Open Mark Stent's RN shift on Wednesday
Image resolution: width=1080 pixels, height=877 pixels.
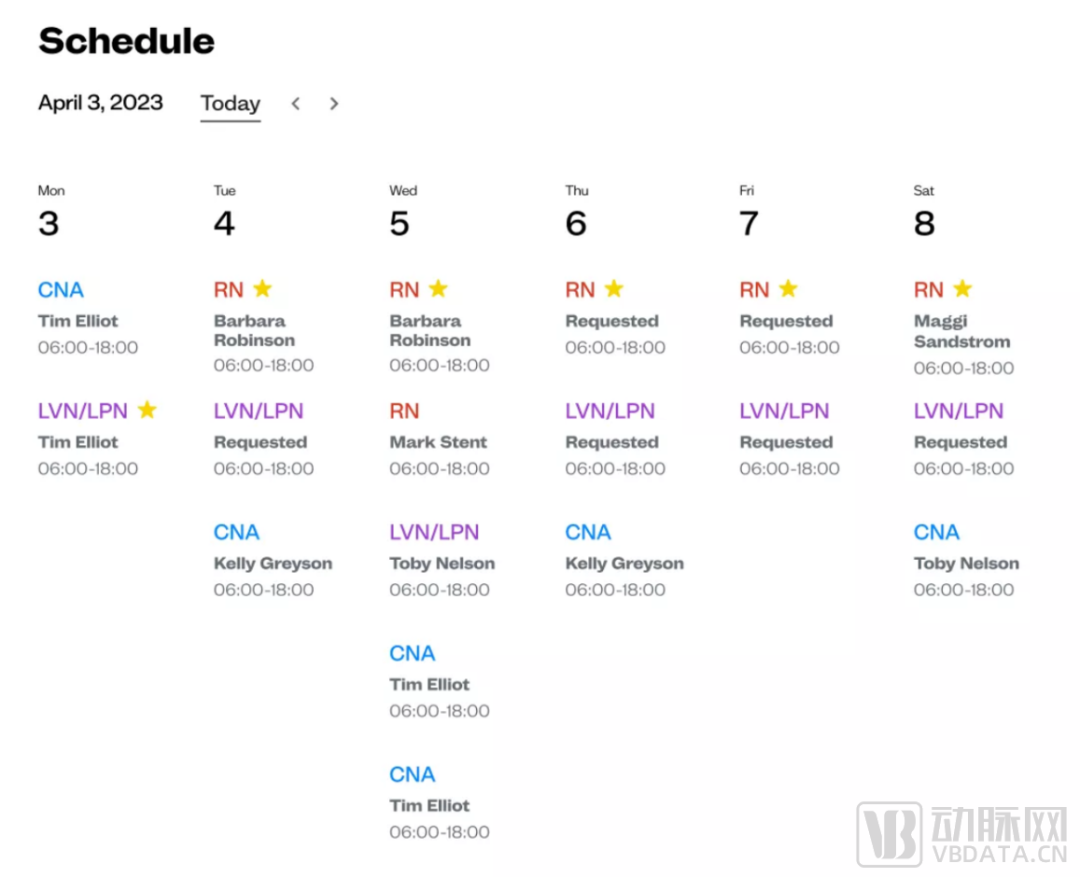tap(438, 441)
